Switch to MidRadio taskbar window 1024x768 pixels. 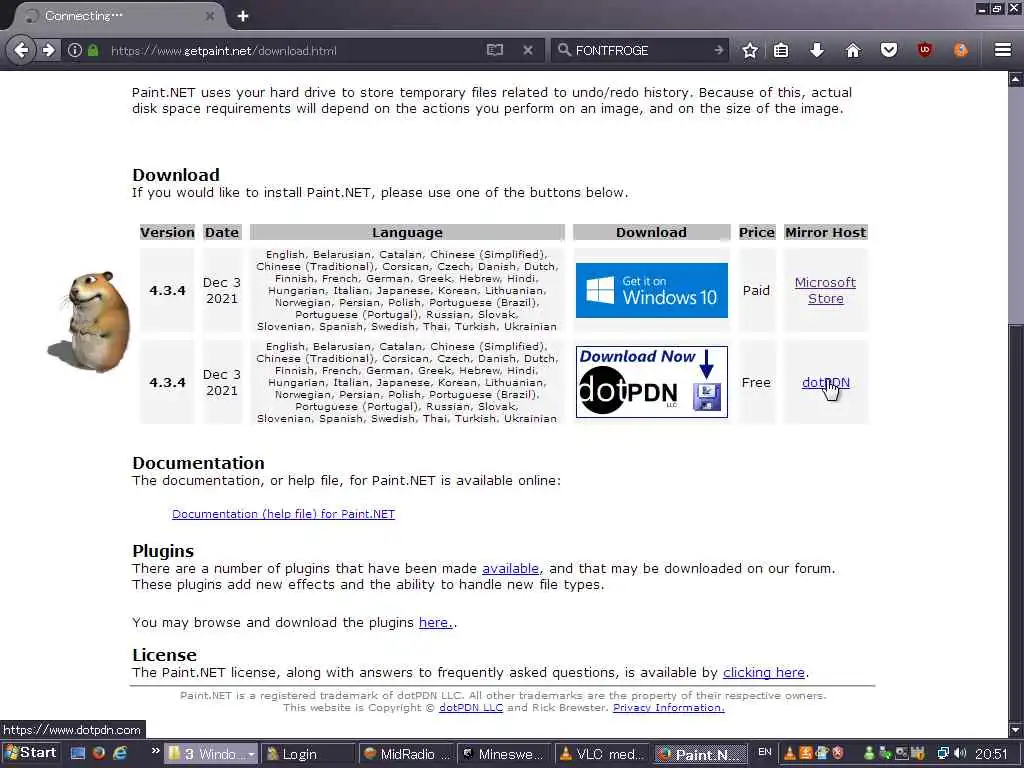[406, 754]
